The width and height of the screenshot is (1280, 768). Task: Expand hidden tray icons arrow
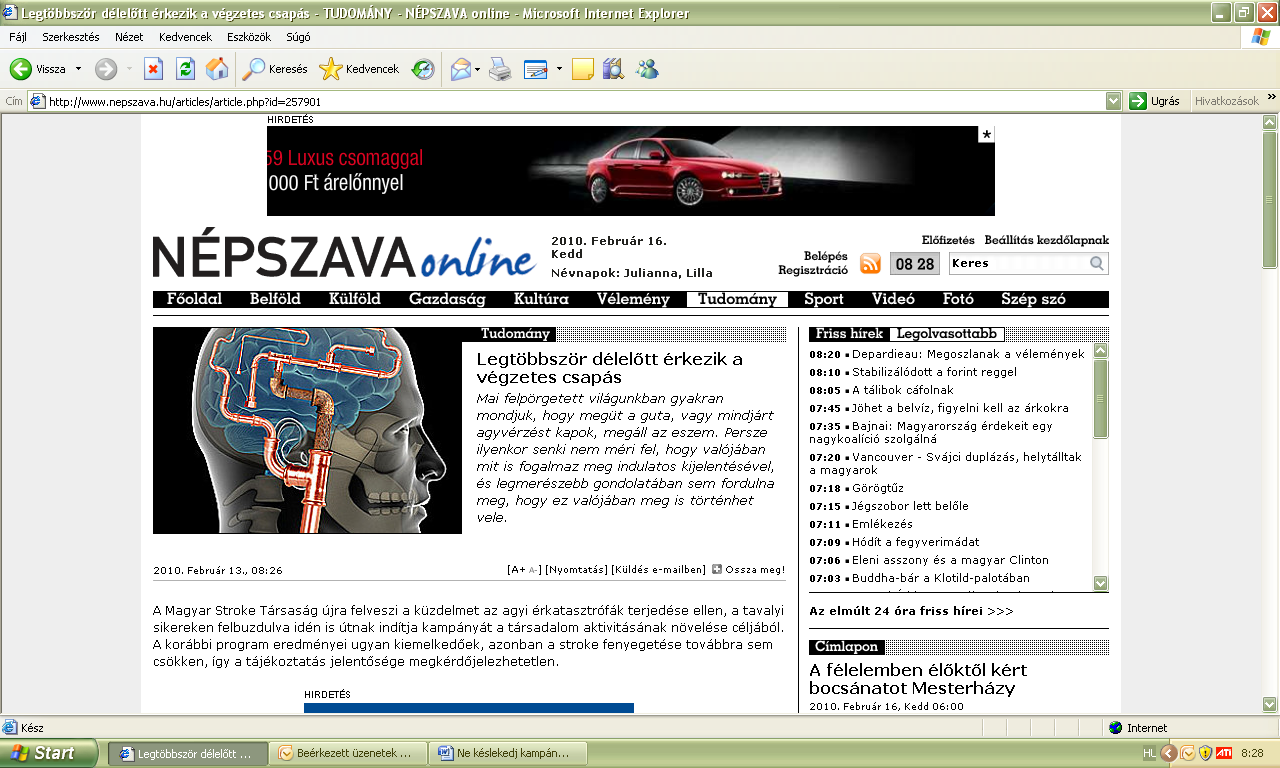pyautogui.click(x=1168, y=753)
